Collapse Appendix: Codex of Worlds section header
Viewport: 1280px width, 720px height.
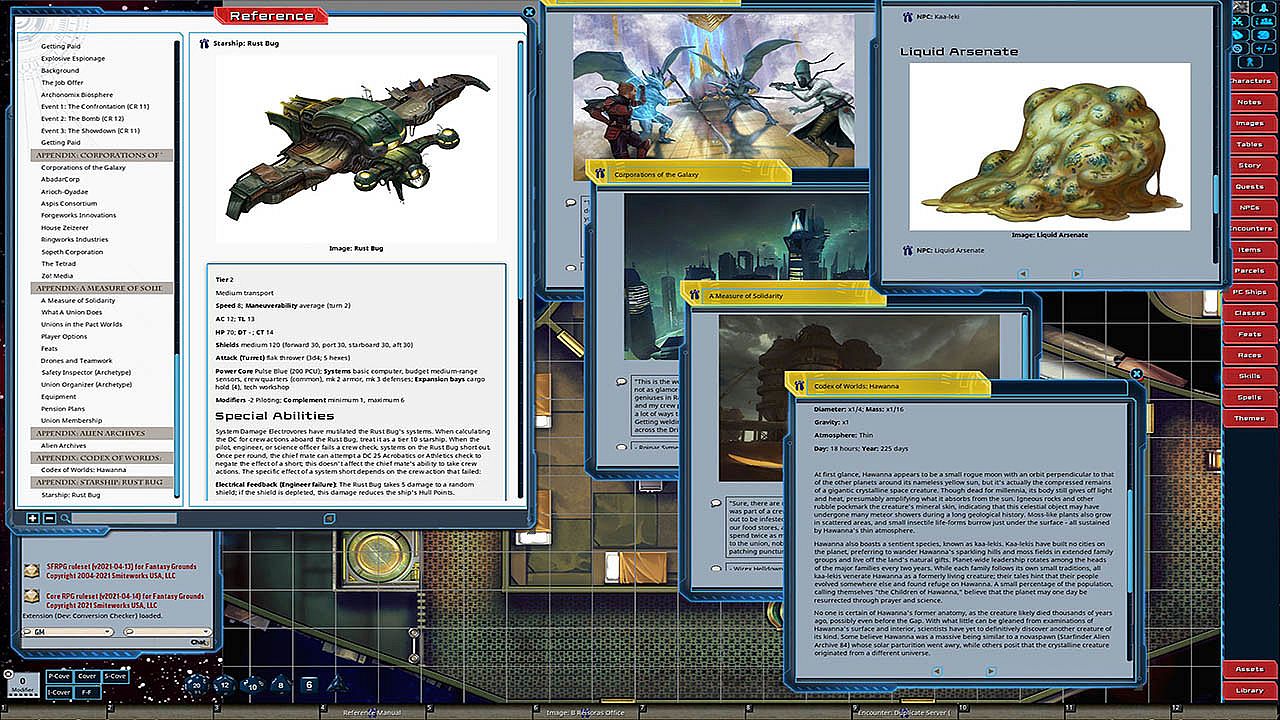102,457
